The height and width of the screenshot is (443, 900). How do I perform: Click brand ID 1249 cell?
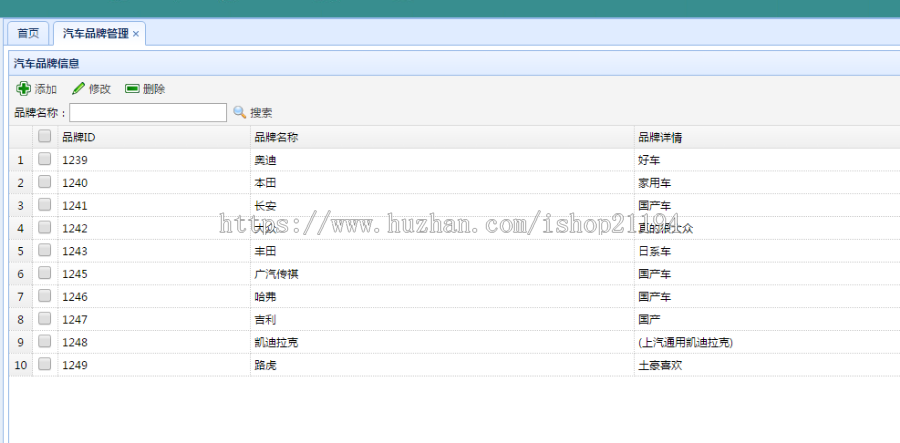(154, 365)
